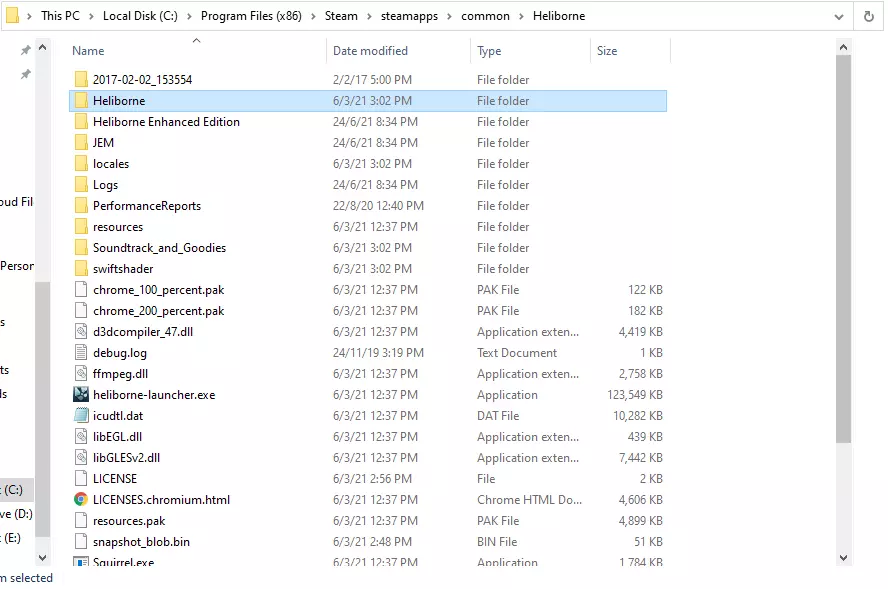This screenshot has height=589, width=888.
Task: Open the address bar history dropdown
Action: pyautogui.click(x=839, y=16)
